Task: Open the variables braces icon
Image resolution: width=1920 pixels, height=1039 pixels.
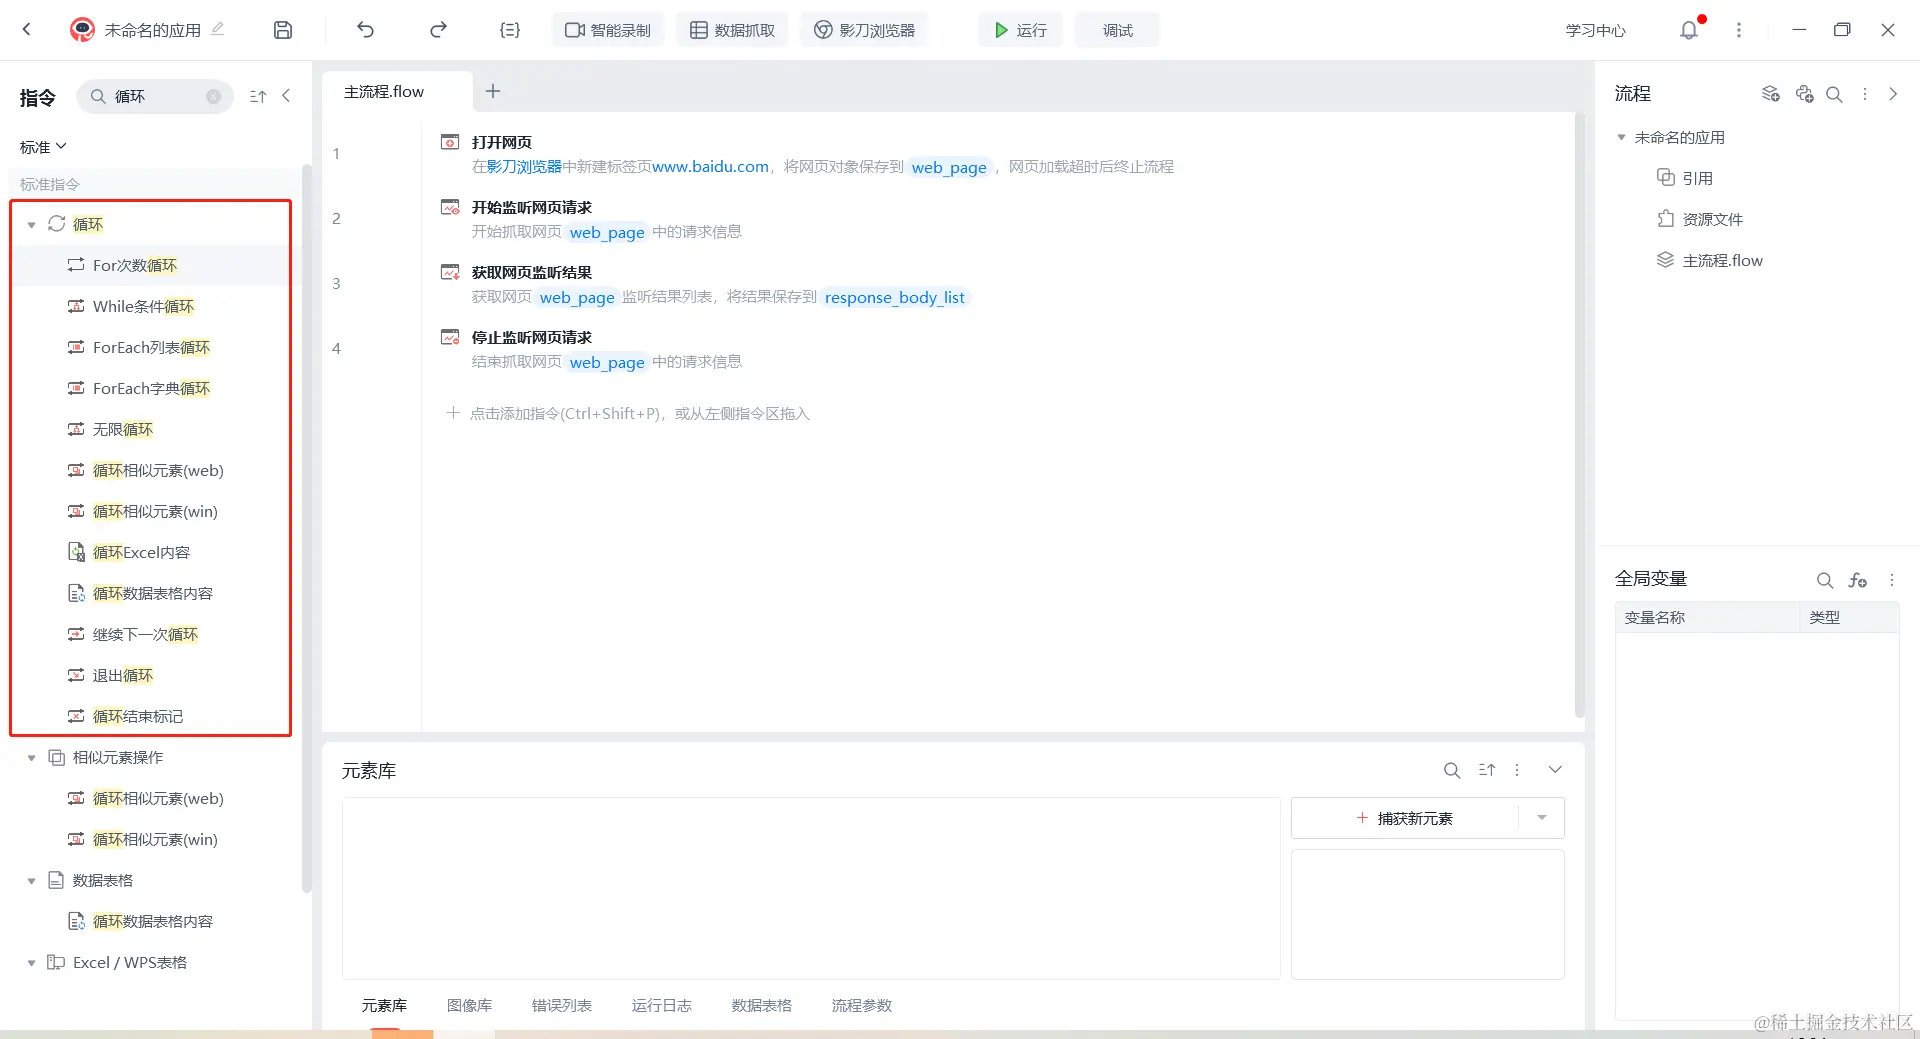Action: pos(510,30)
